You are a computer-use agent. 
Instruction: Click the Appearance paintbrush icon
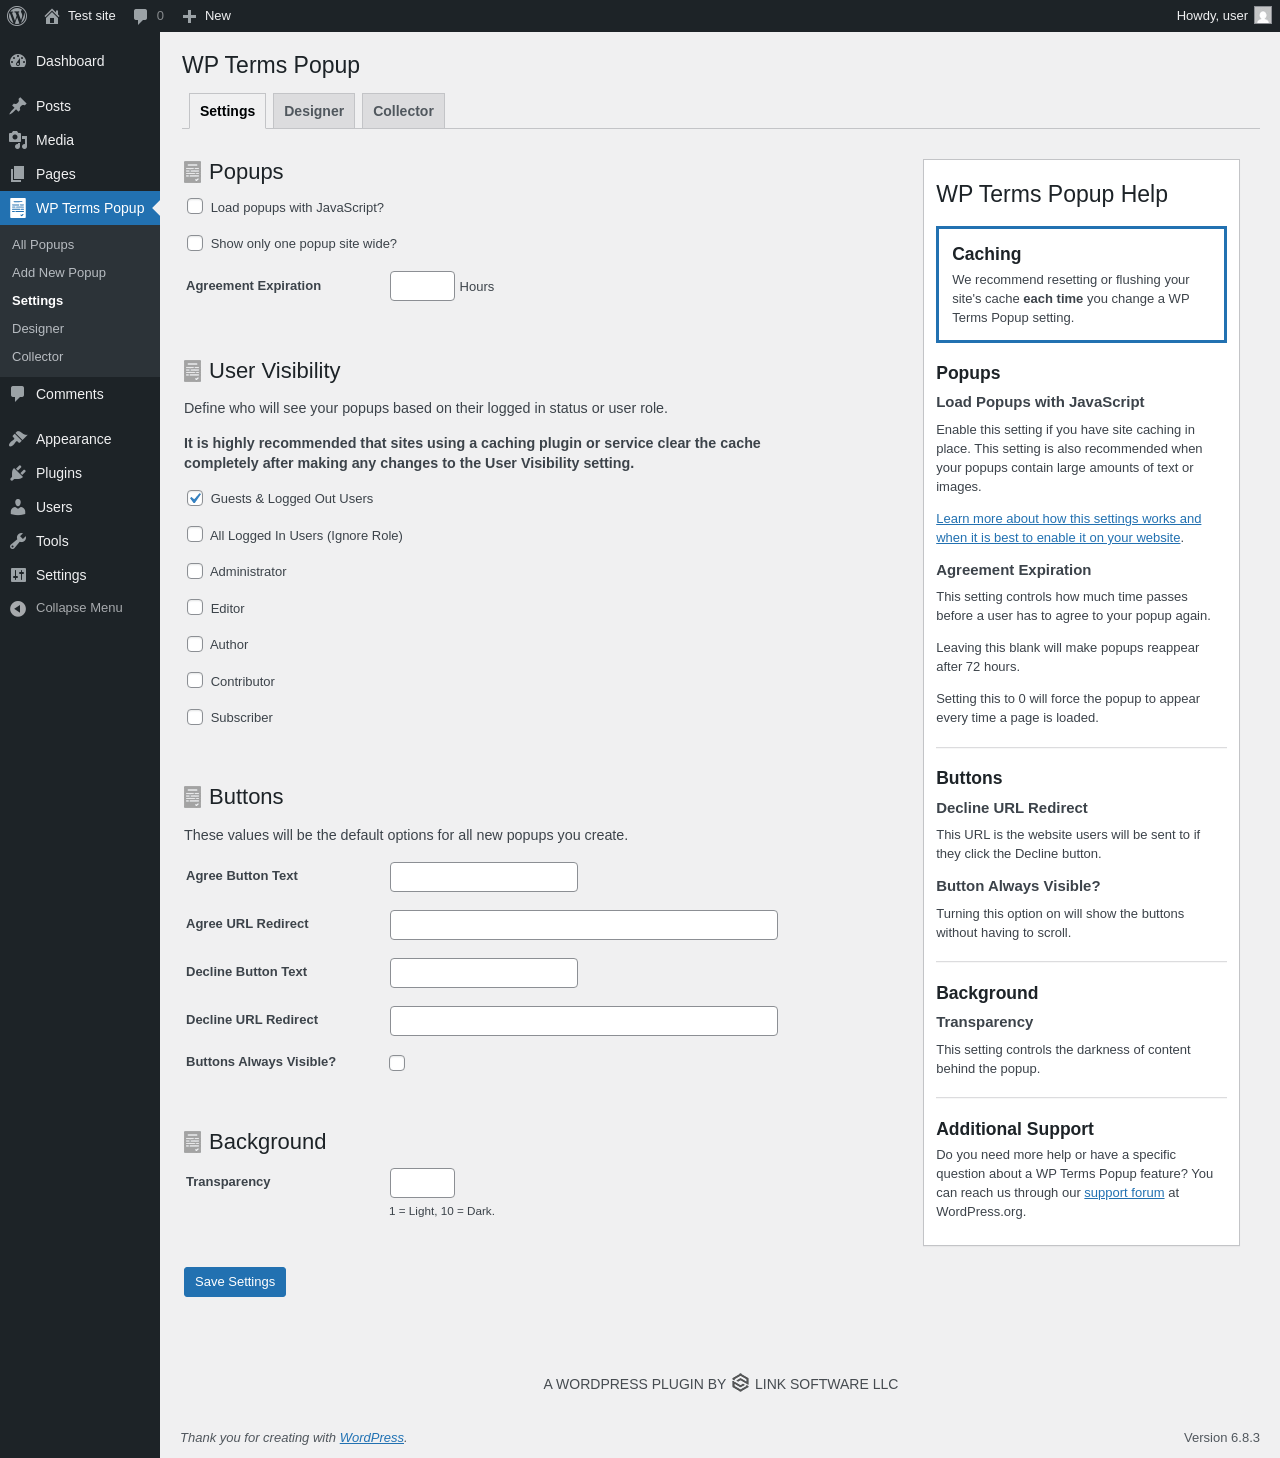[x=18, y=439]
